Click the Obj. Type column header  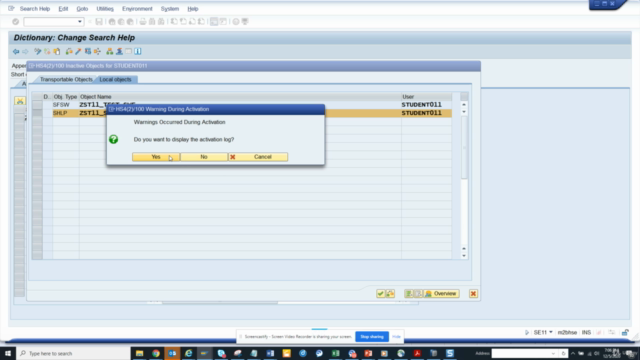coord(65,97)
